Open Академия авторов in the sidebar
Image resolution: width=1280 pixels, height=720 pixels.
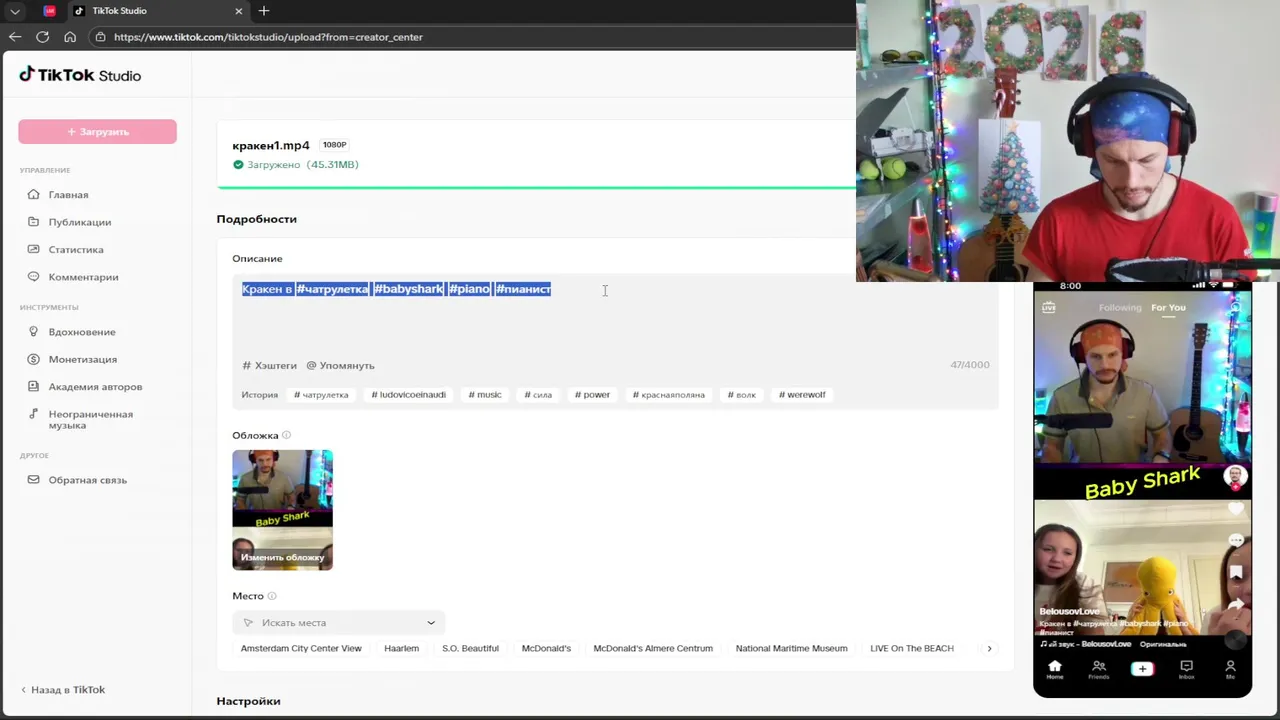[97, 387]
